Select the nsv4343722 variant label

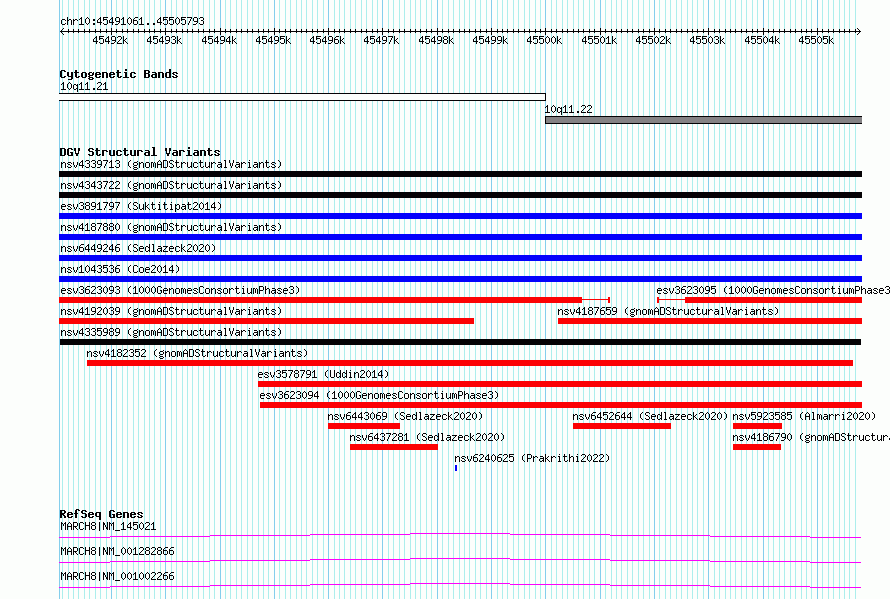click(171, 186)
